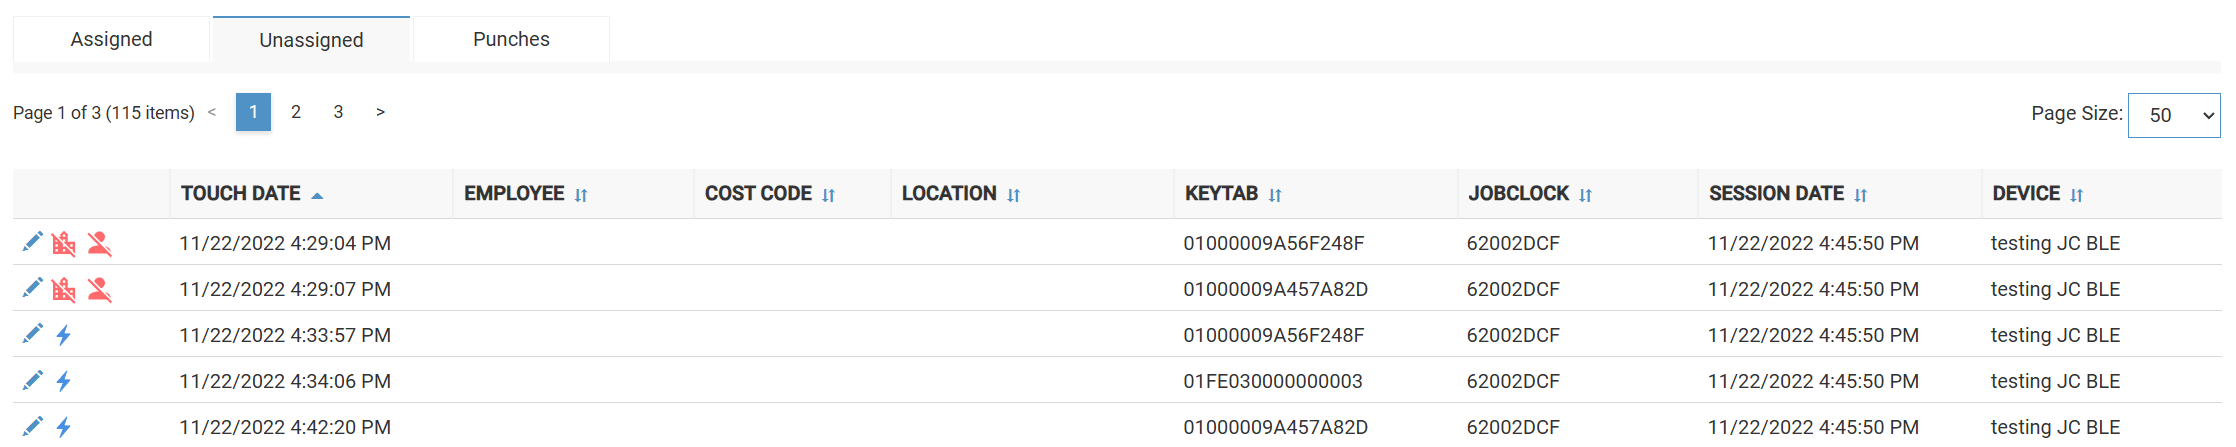Image resolution: width=2236 pixels, height=447 pixels.
Task: Sort by Jobclock column arrows
Action: [x=1586, y=195]
